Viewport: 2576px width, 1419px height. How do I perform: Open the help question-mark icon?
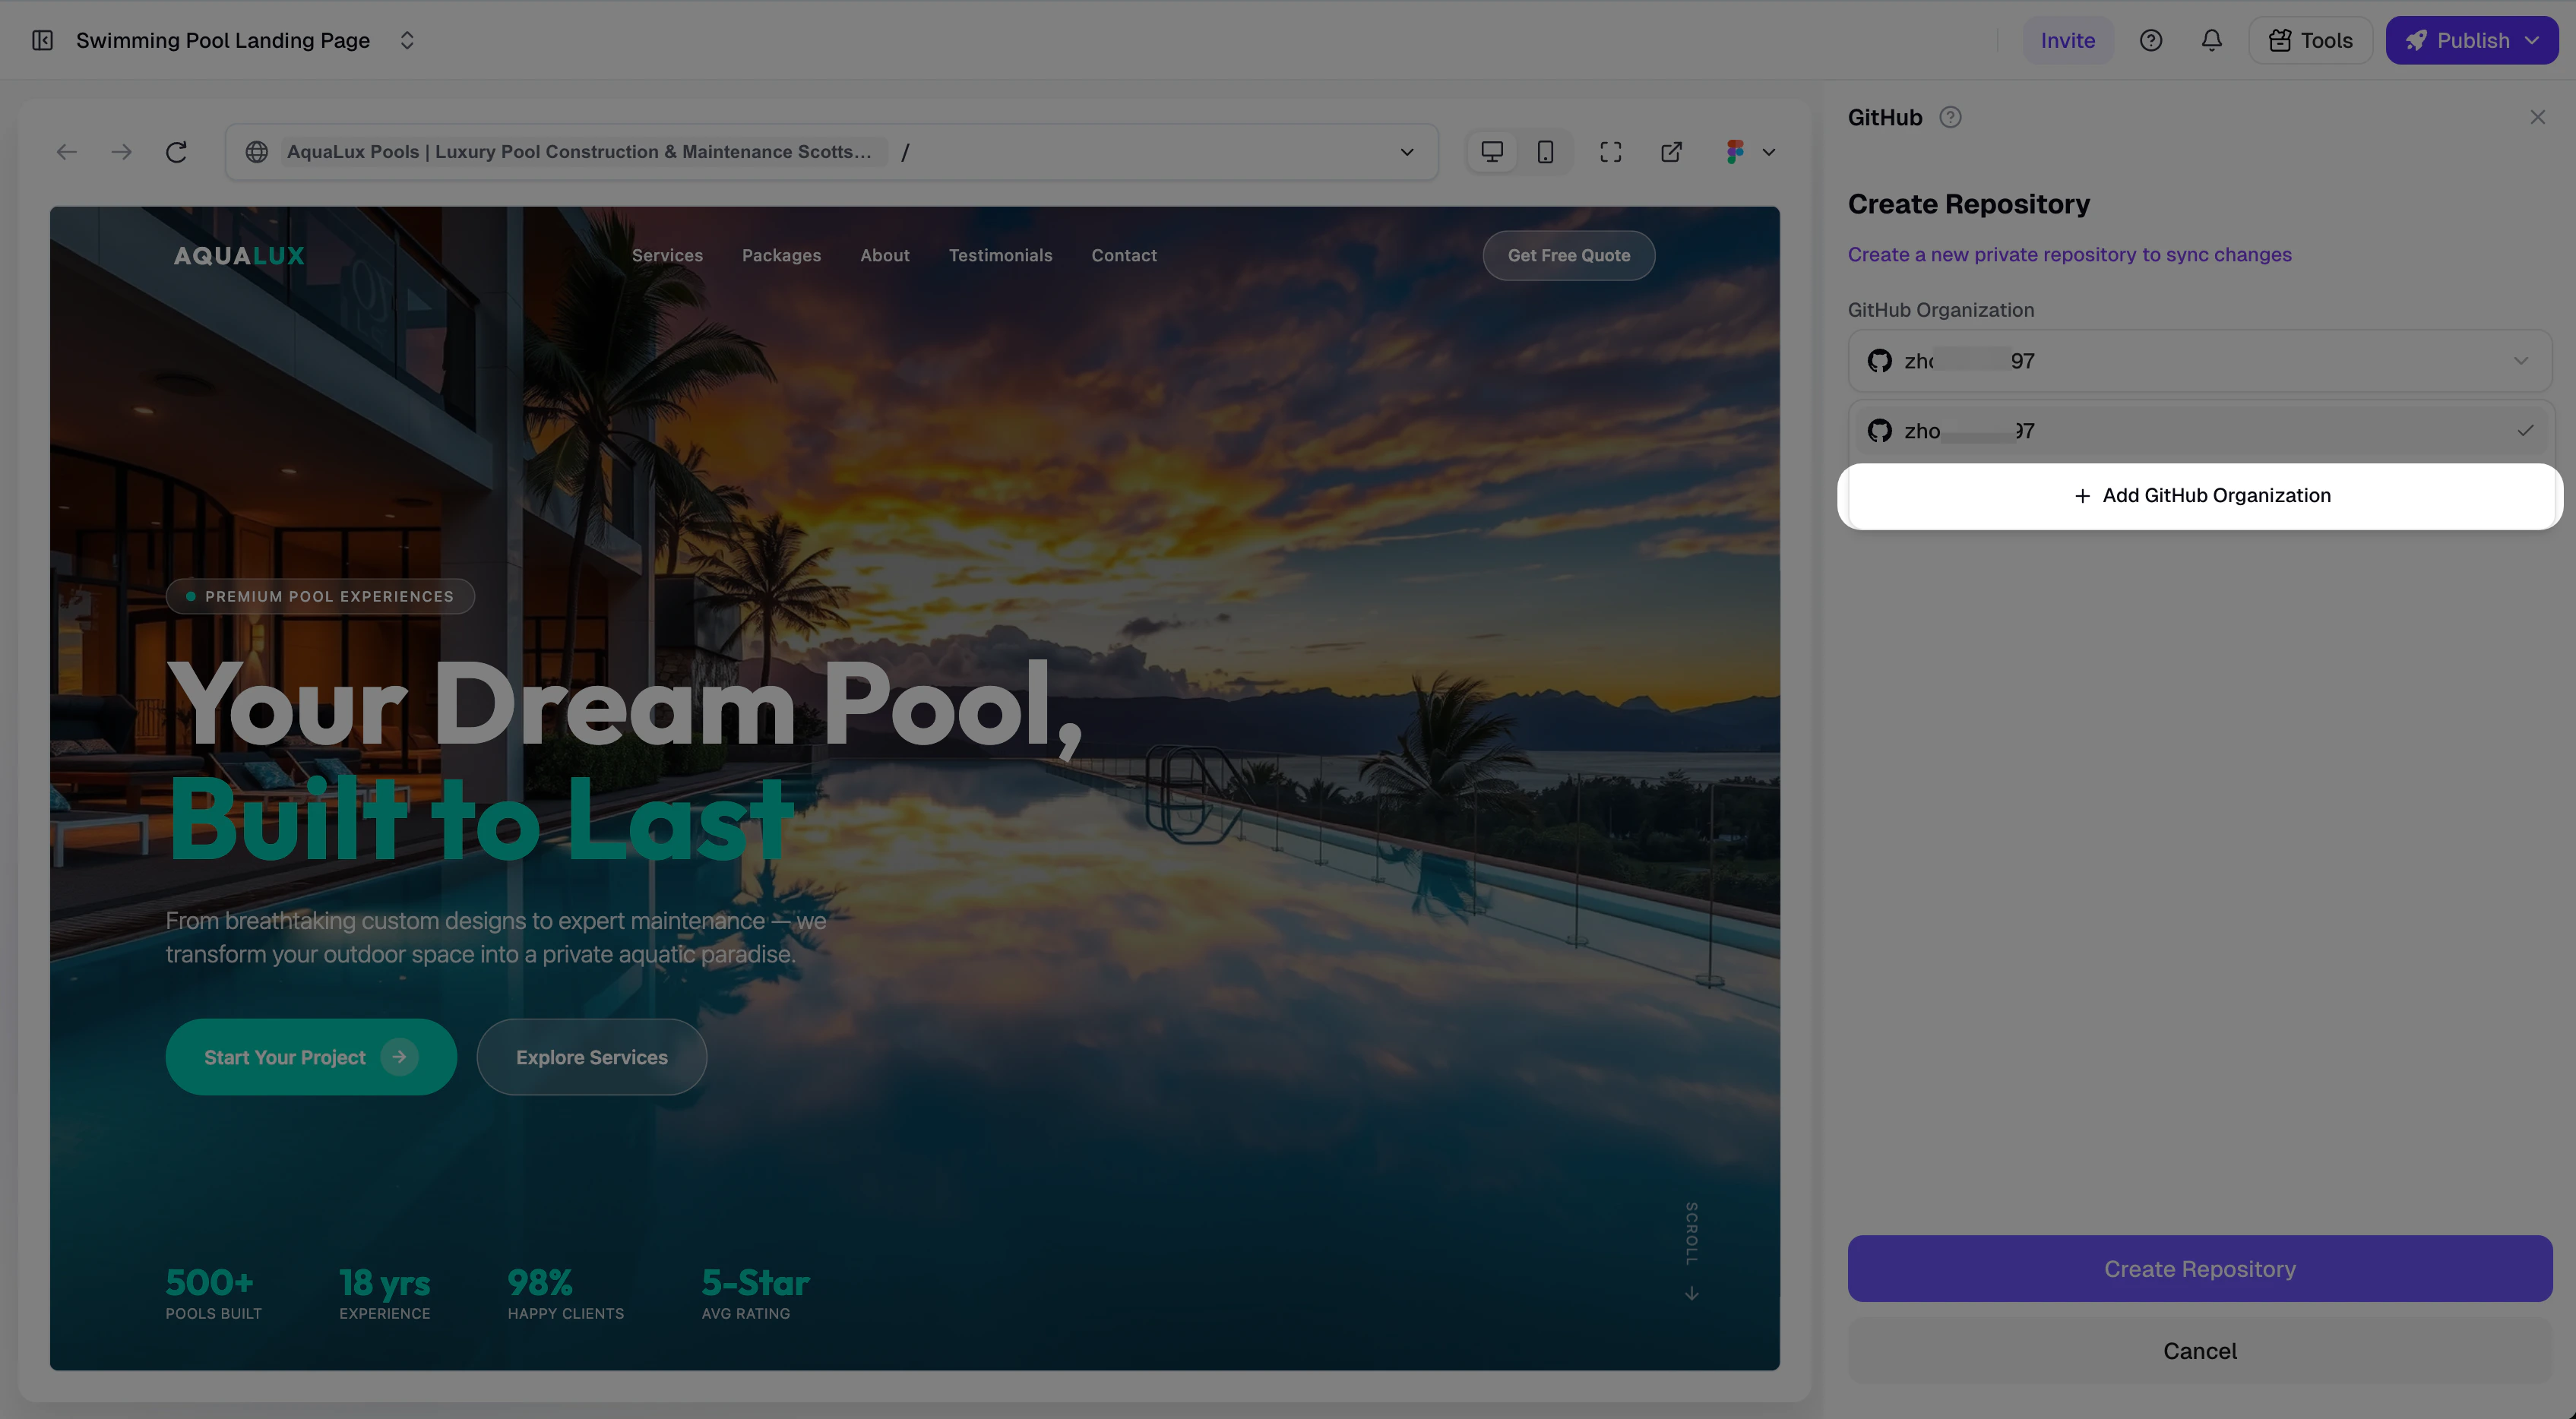pos(2151,40)
